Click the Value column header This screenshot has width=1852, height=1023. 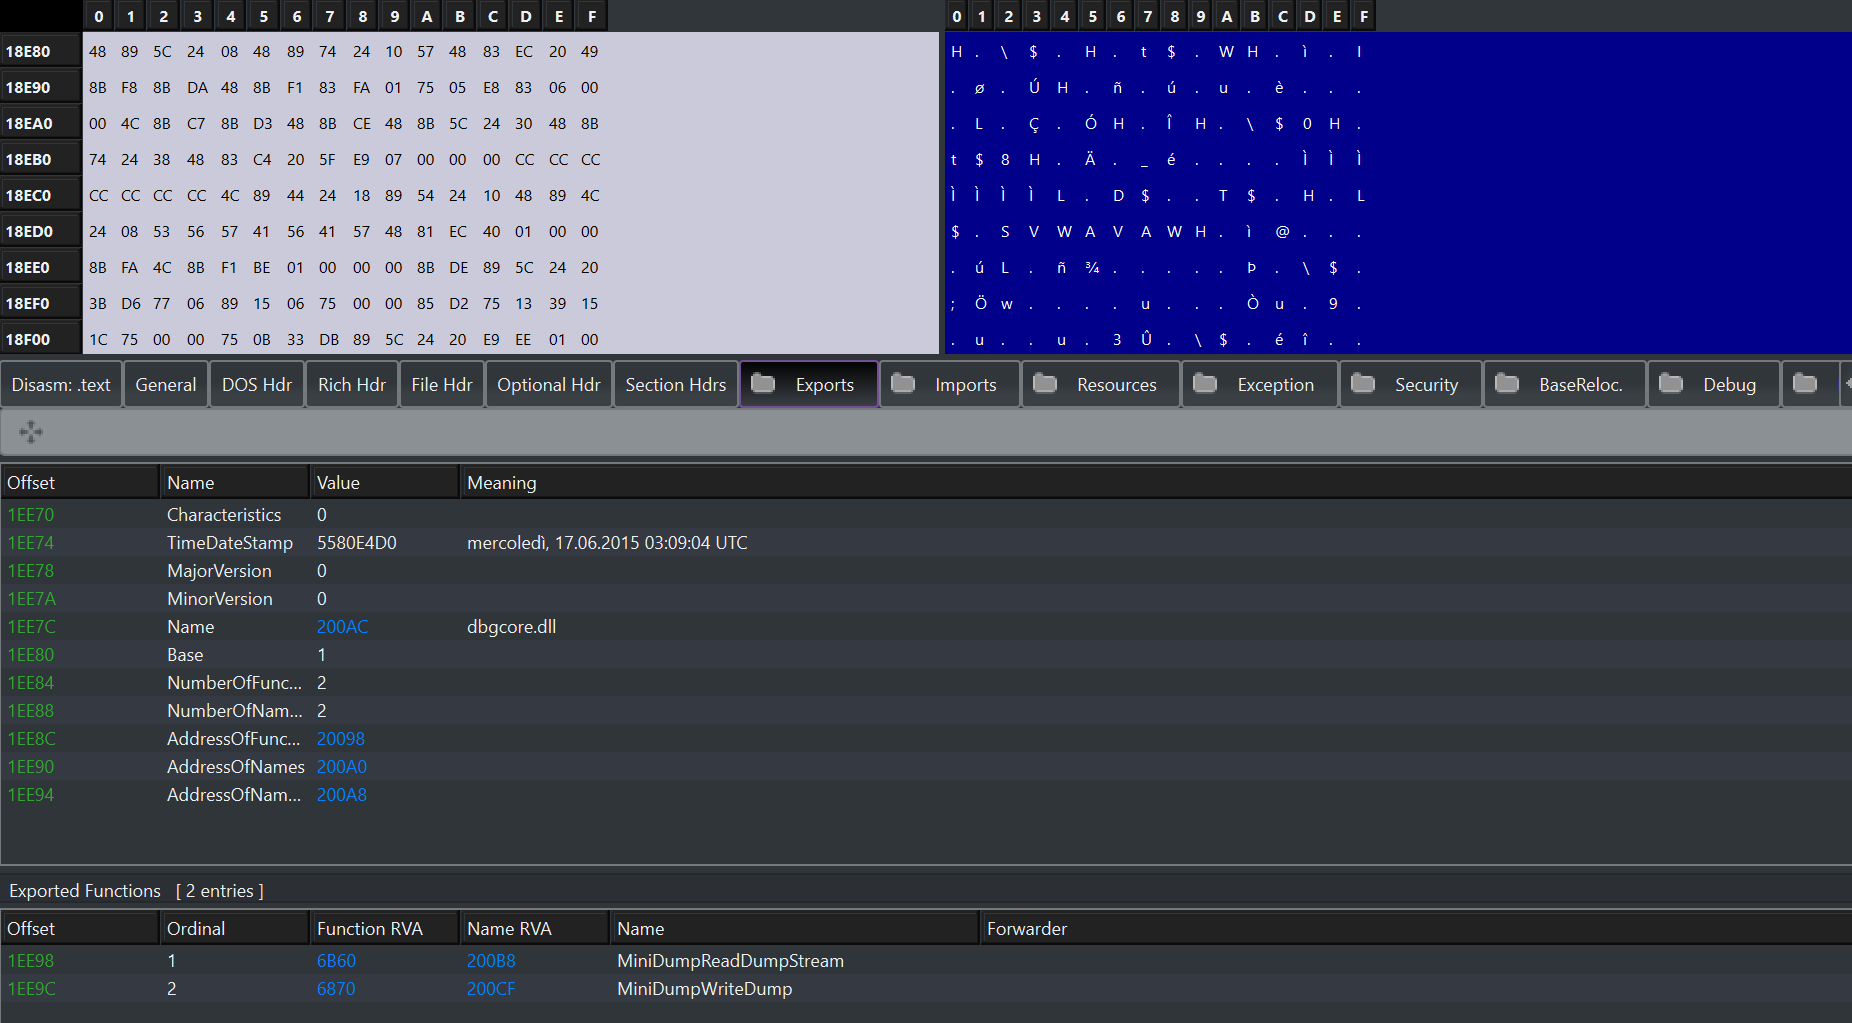coord(385,483)
